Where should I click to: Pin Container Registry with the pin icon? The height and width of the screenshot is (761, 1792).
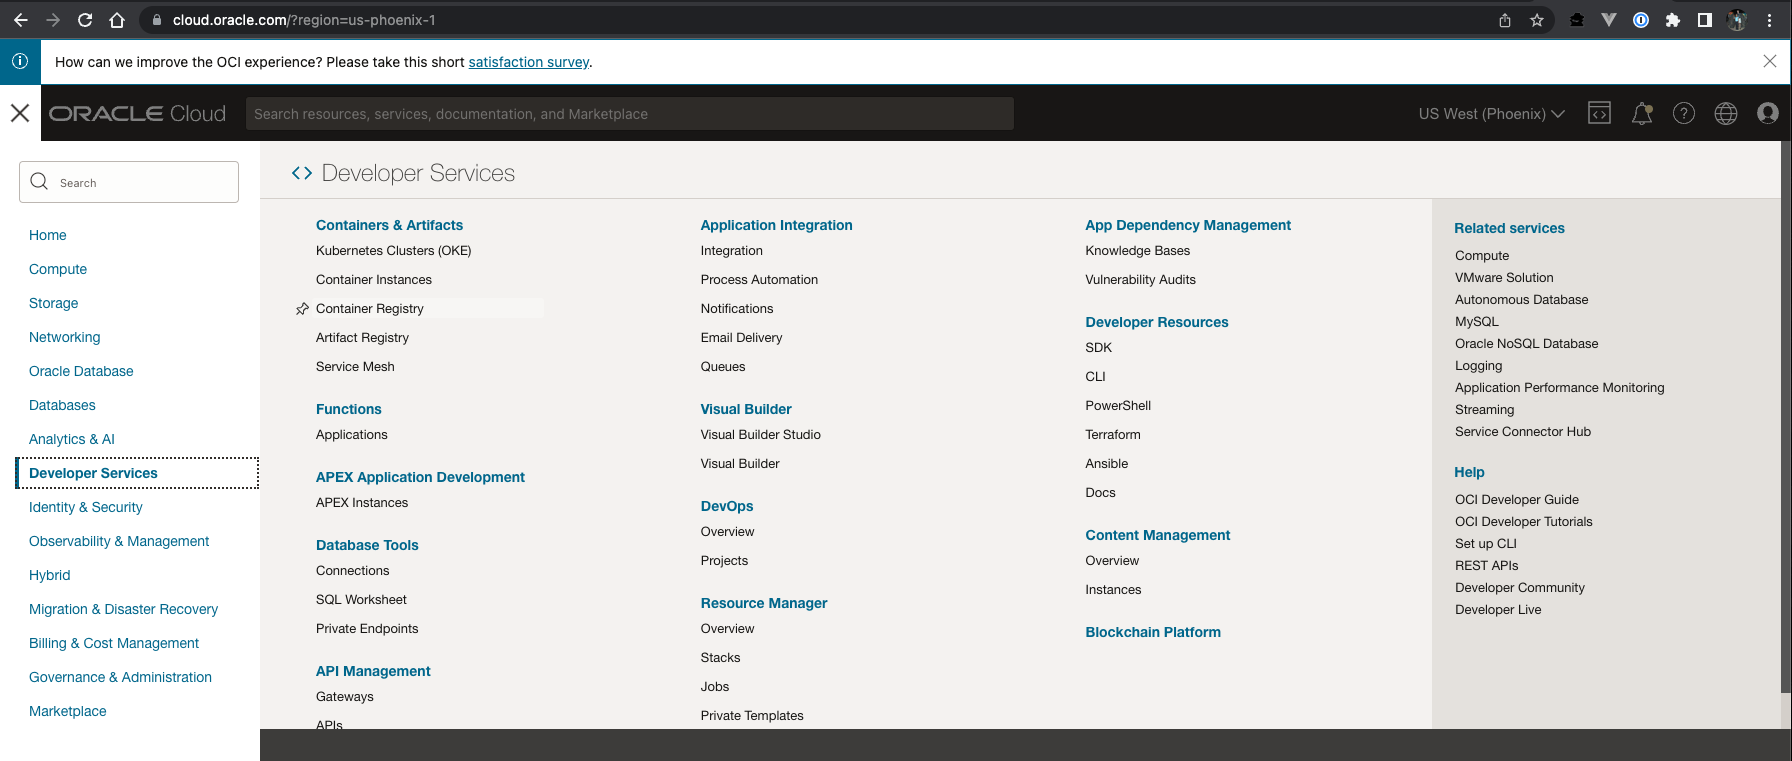click(302, 309)
